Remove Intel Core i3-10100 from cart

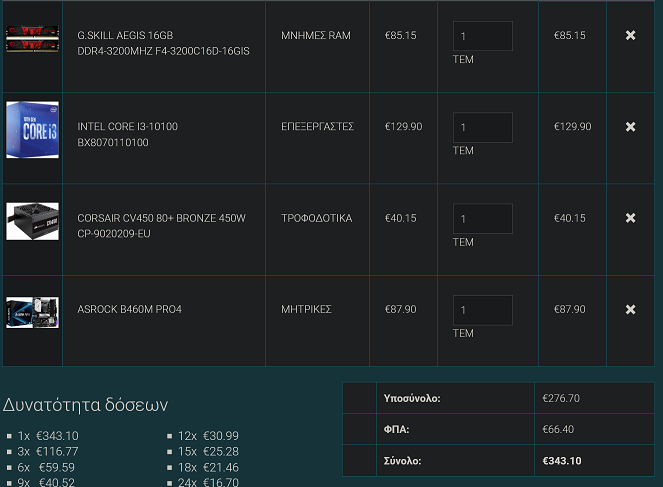pos(630,126)
